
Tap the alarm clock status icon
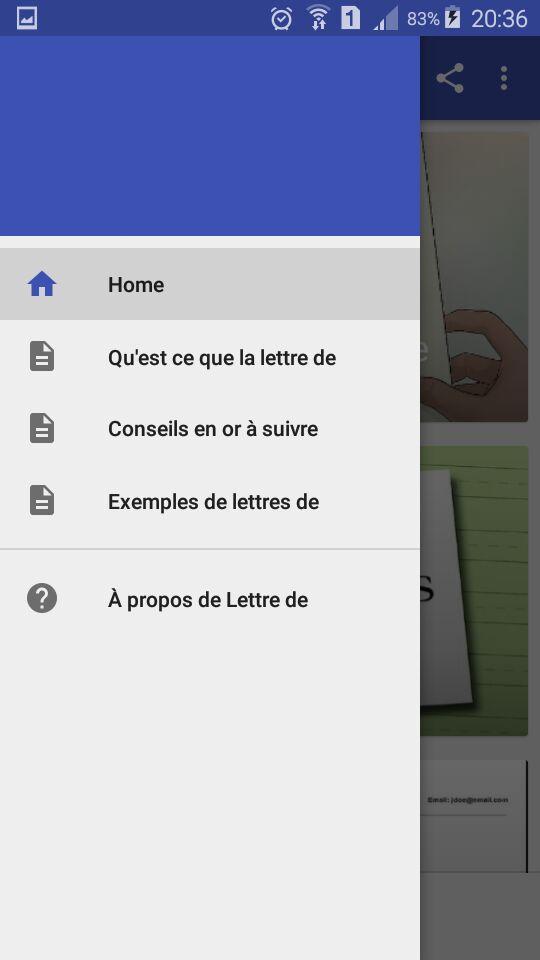tap(281, 18)
